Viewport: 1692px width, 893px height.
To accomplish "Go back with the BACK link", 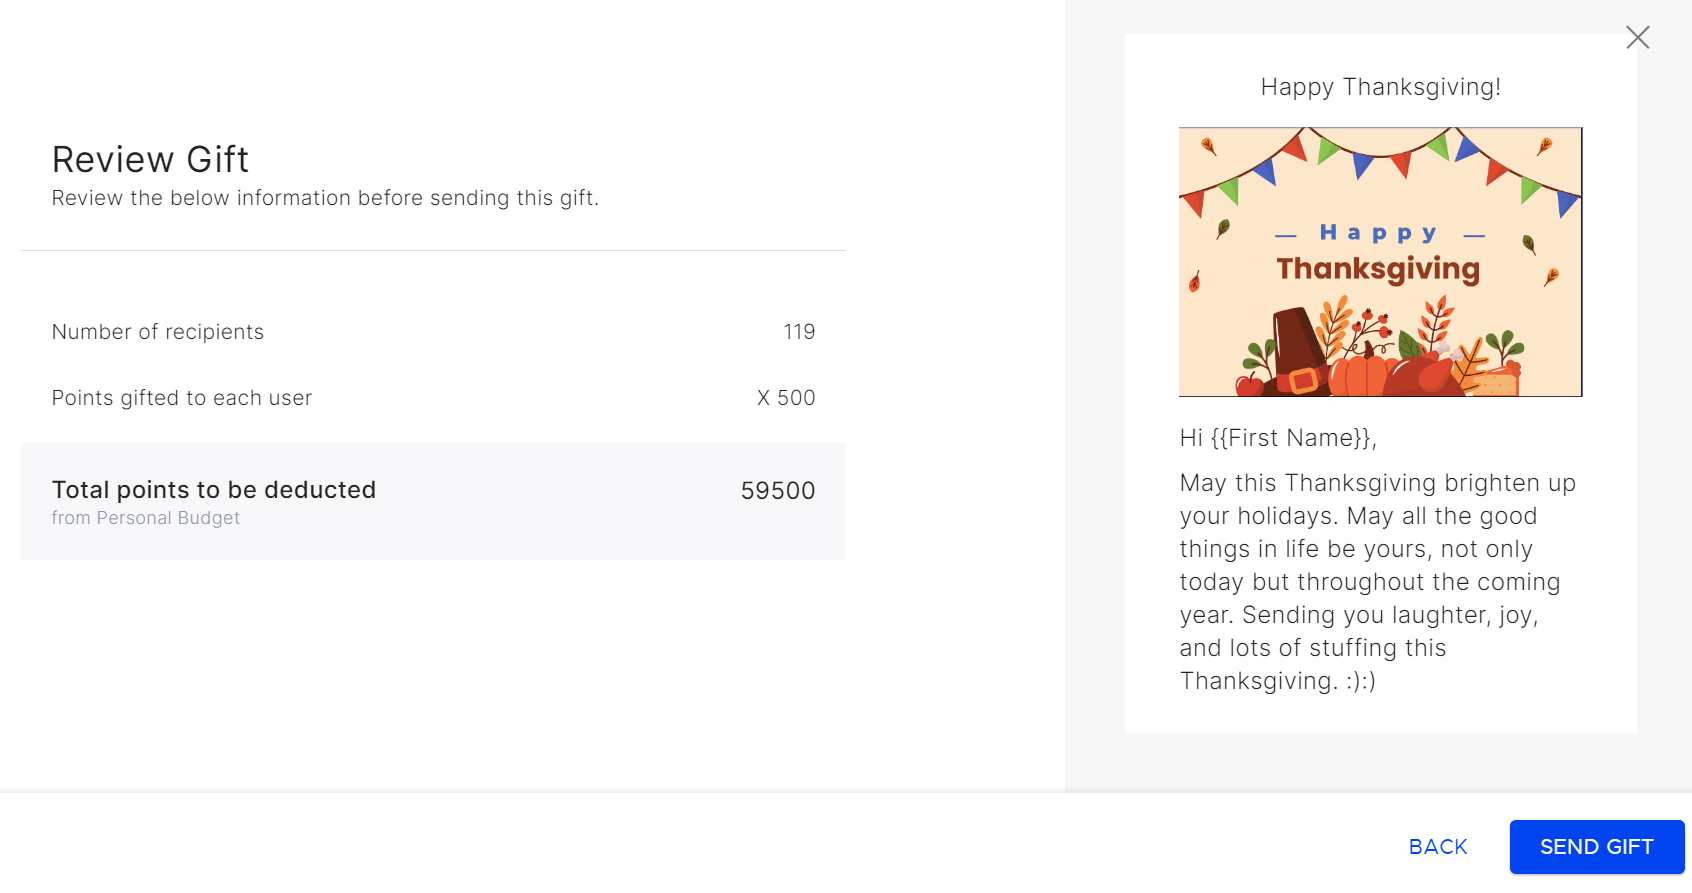I will (x=1438, y=847).
